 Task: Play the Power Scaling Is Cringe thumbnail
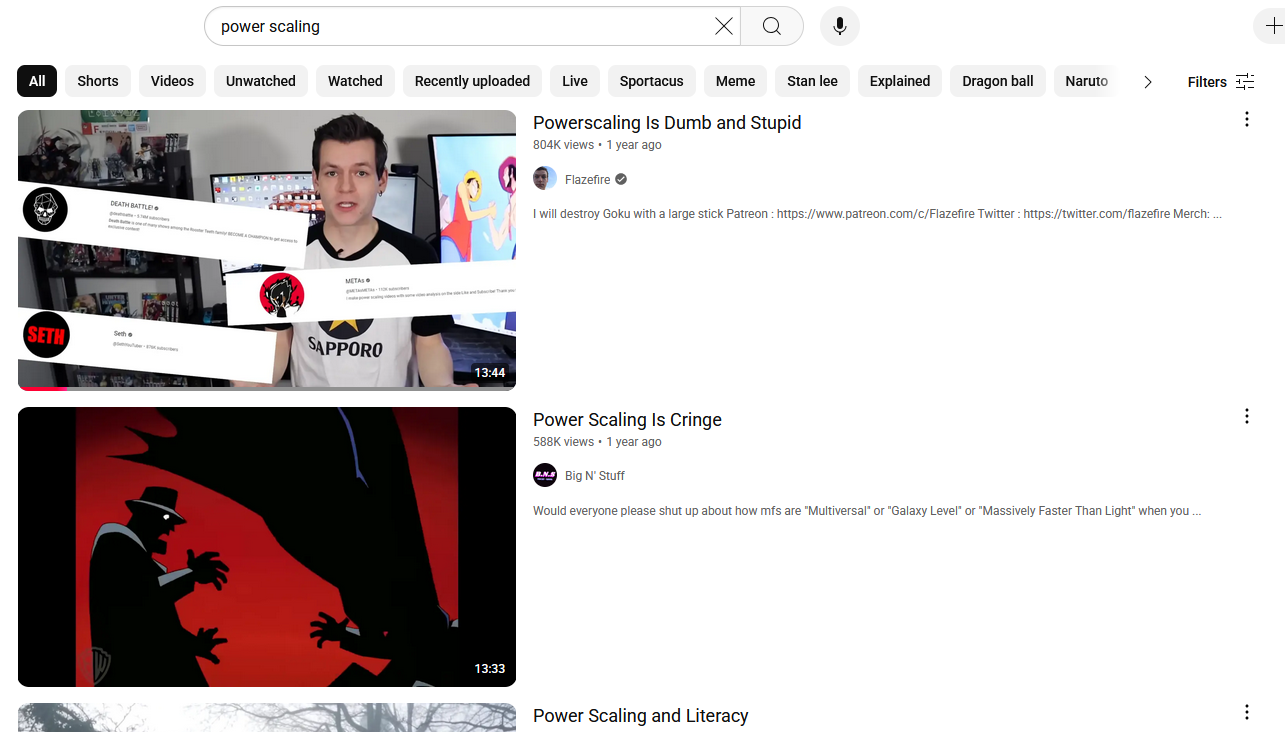267,547
